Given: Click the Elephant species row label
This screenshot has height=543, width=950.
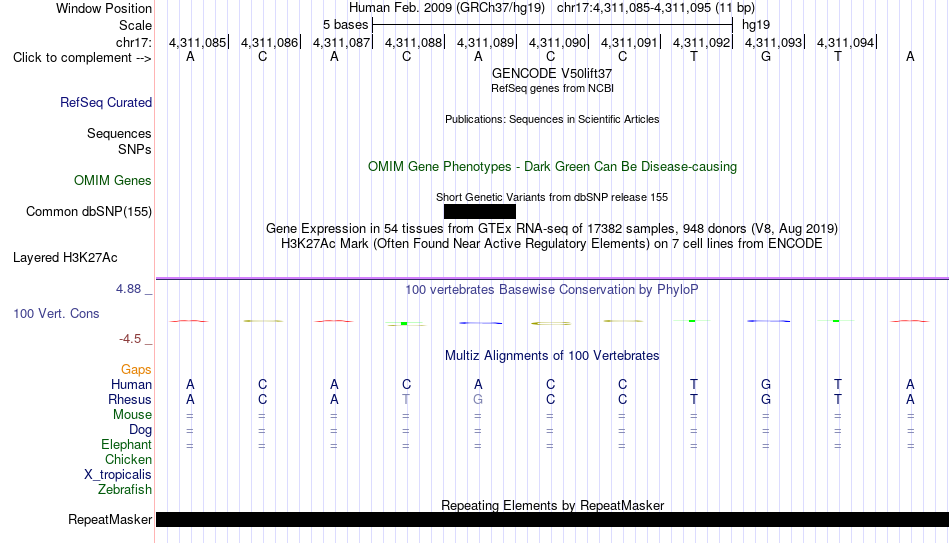Looking at the screenshot, I should pos(127,445).
